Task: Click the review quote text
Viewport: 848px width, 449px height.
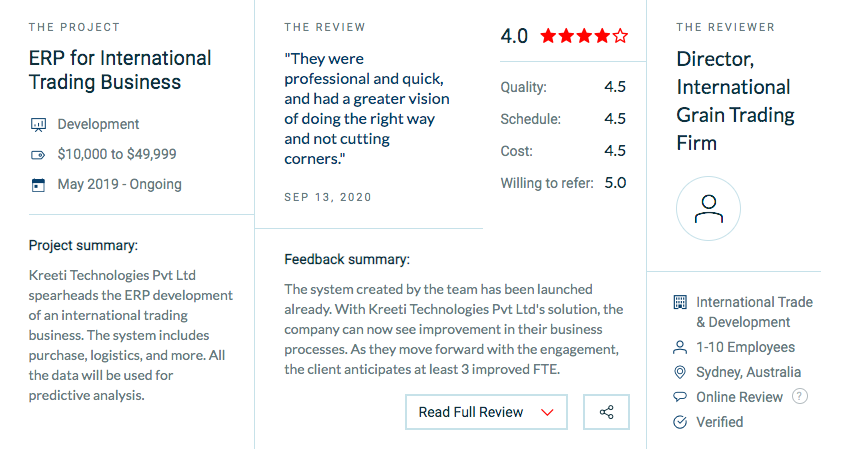Action: [x=367, y=109]
